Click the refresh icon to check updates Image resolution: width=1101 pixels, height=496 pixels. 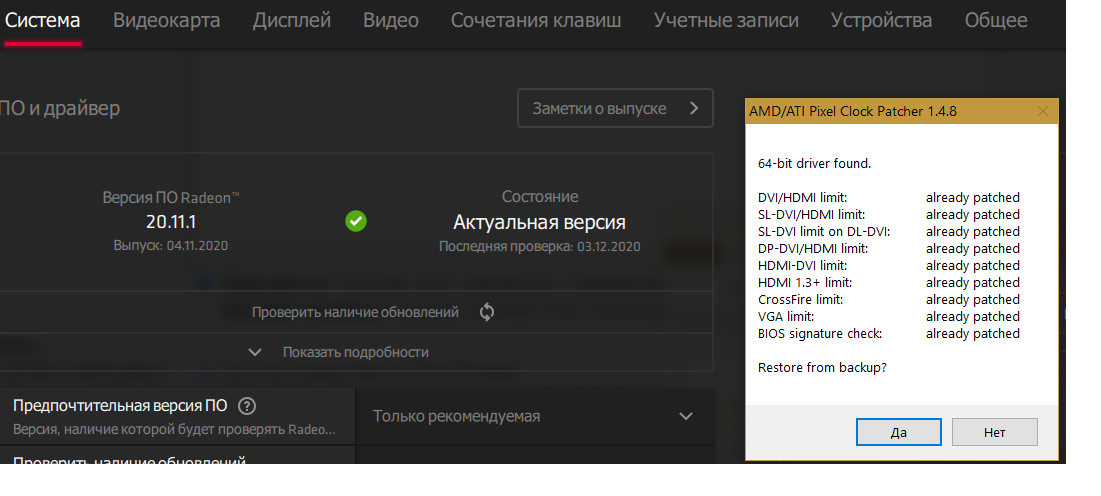click(x=487, y=312)
